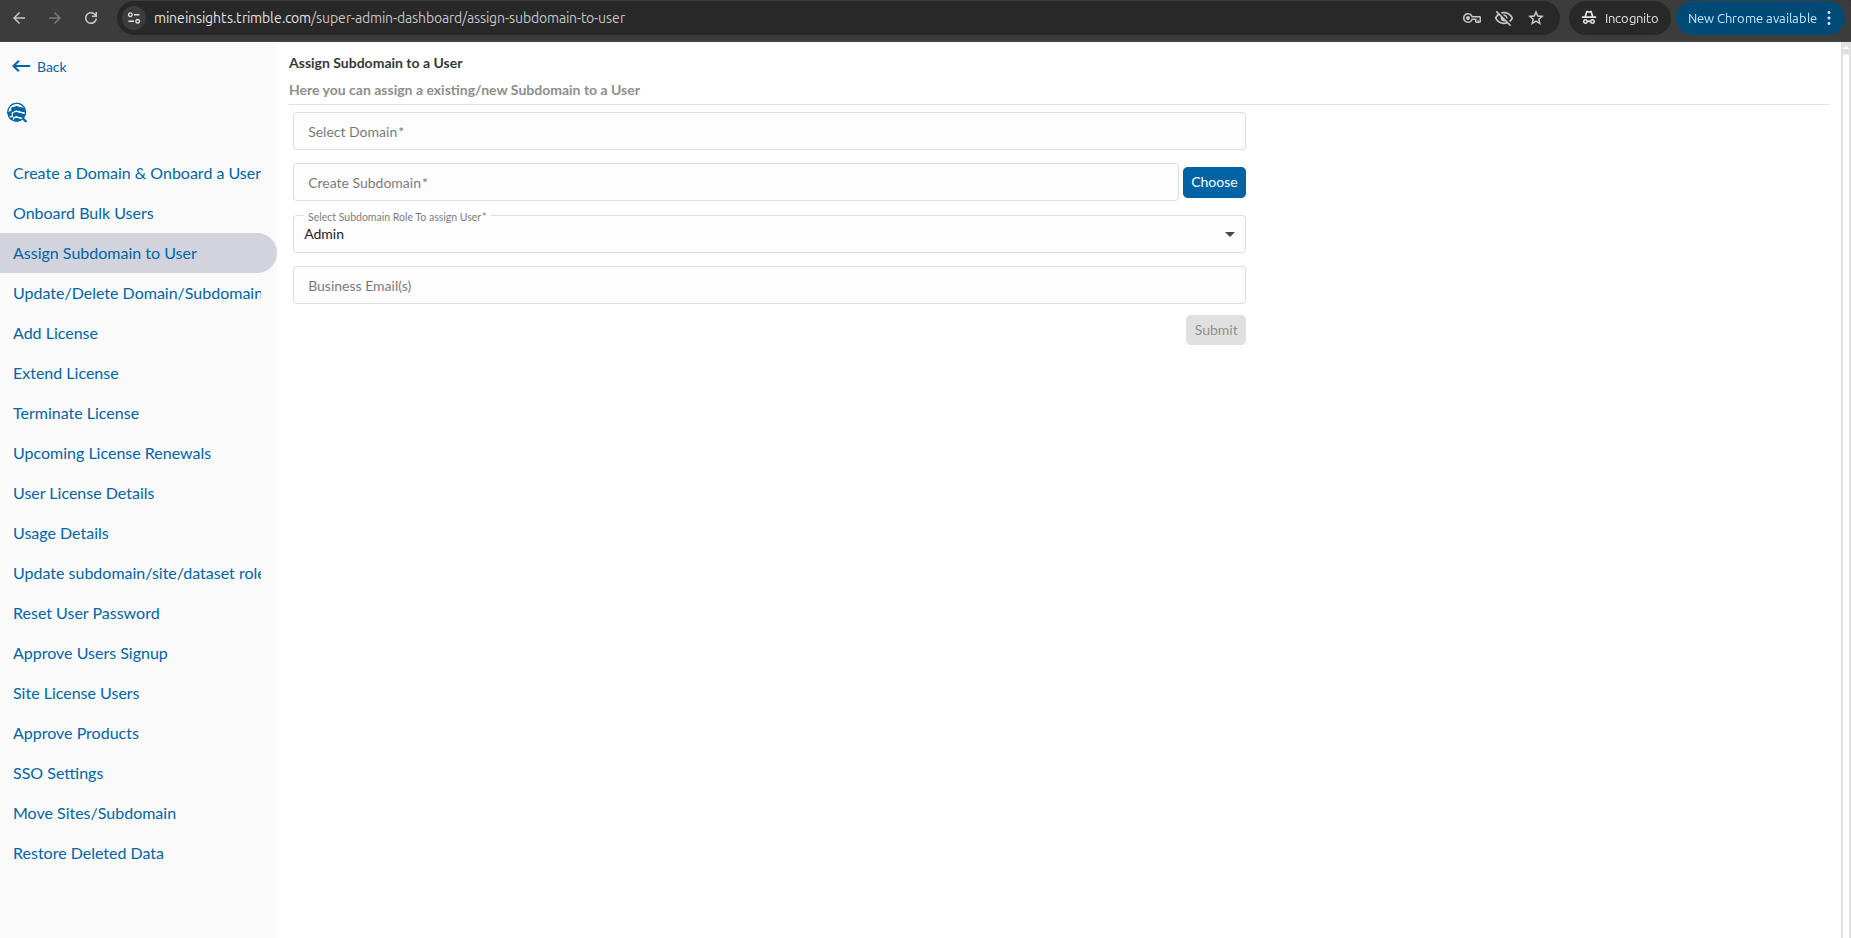Click the Choose button
Screen dimensions: 1851x938
[x=1213, y=183]
